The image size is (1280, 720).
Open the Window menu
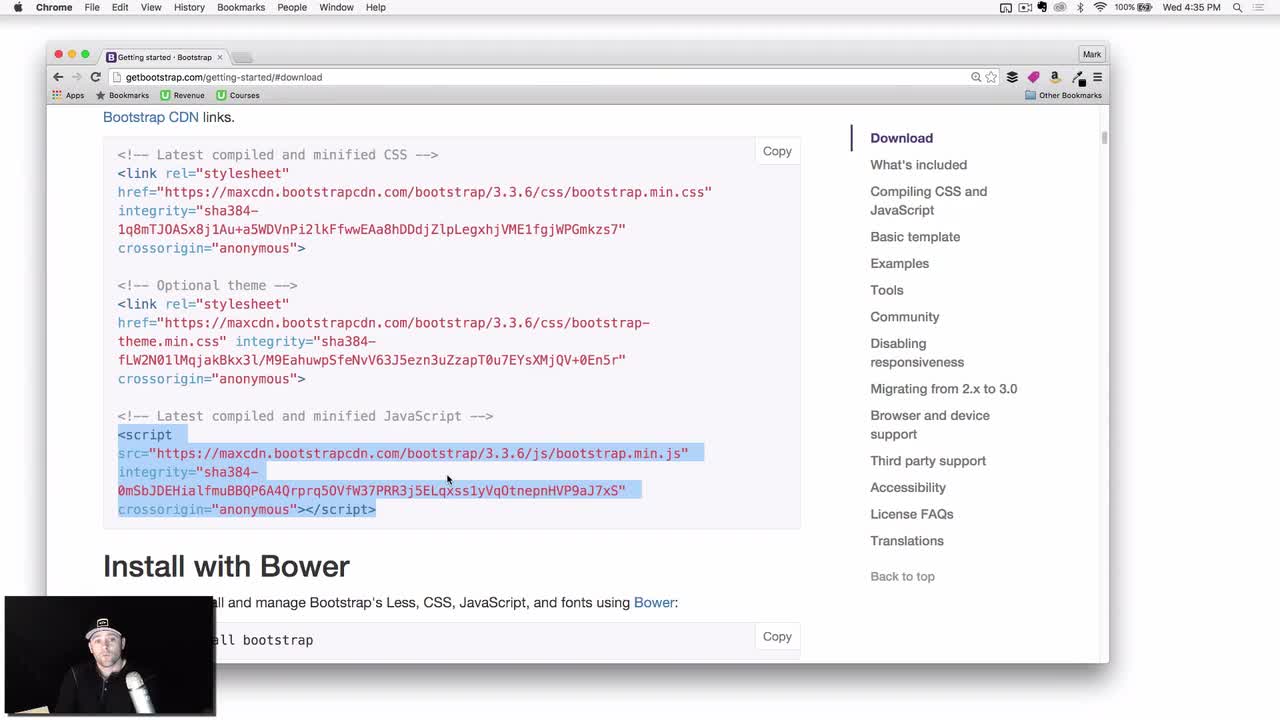[x=337, y=7]
